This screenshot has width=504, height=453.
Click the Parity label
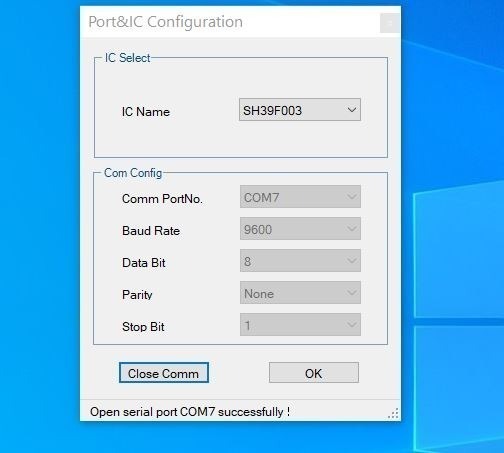click(137, 295)
